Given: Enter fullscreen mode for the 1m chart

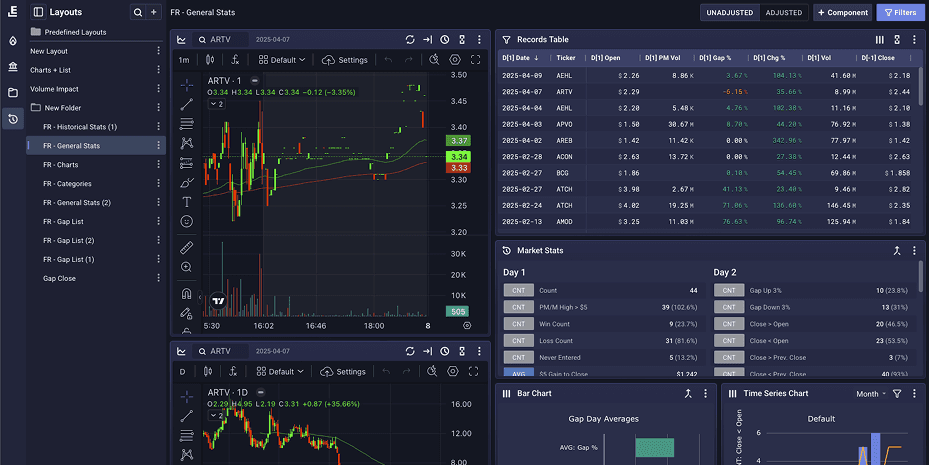Looking at the screenshot, I should (475, 60).
